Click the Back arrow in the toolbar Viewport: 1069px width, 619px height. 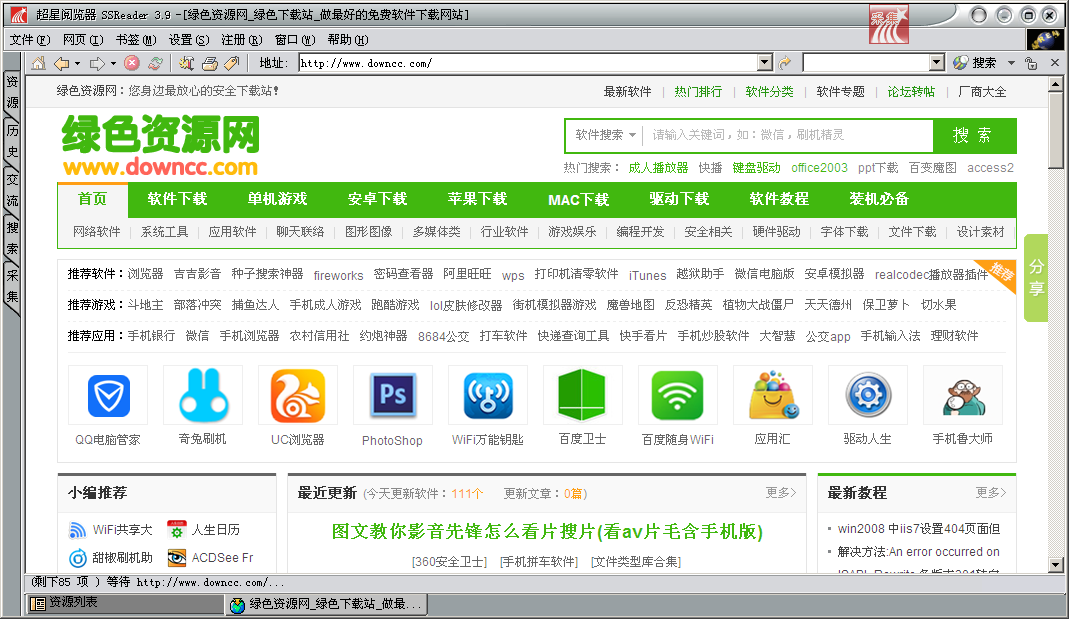62,63
